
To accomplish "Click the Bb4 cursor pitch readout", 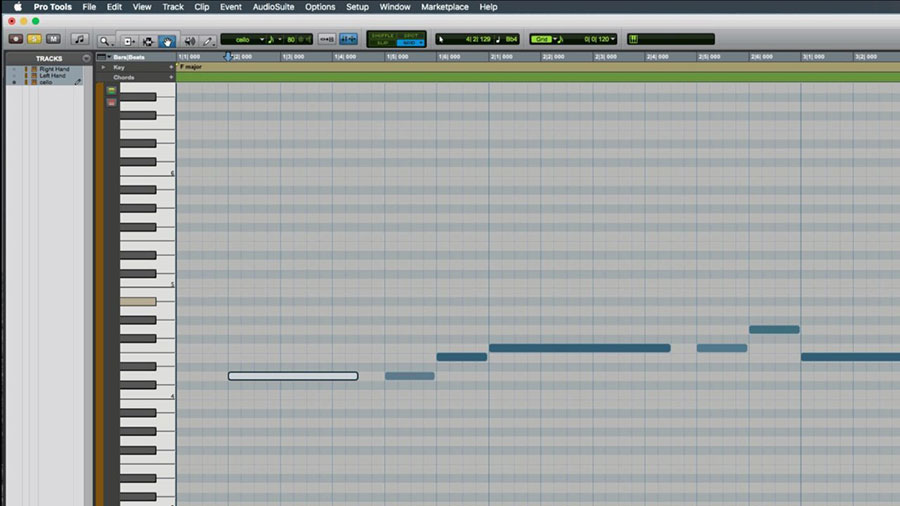I will pos(511,39).
